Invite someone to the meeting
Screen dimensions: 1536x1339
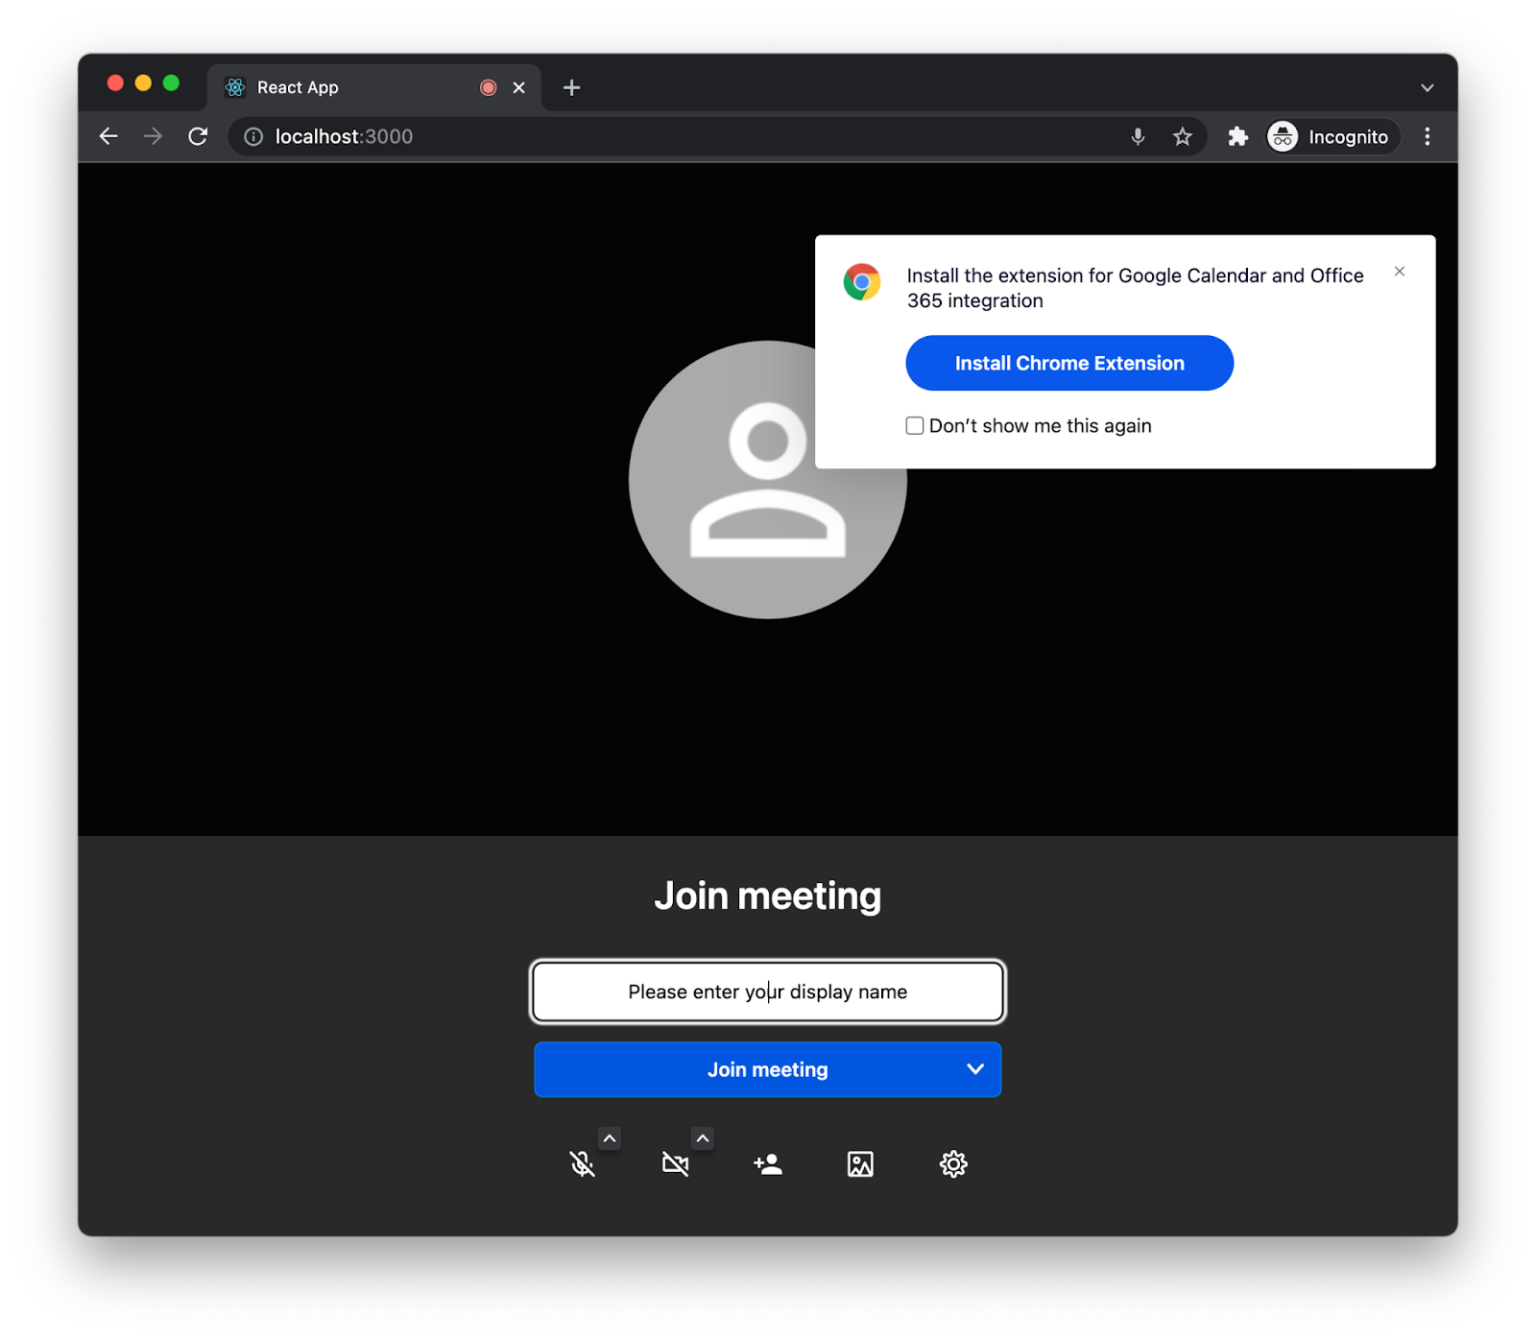click(x=767, y=1163)
